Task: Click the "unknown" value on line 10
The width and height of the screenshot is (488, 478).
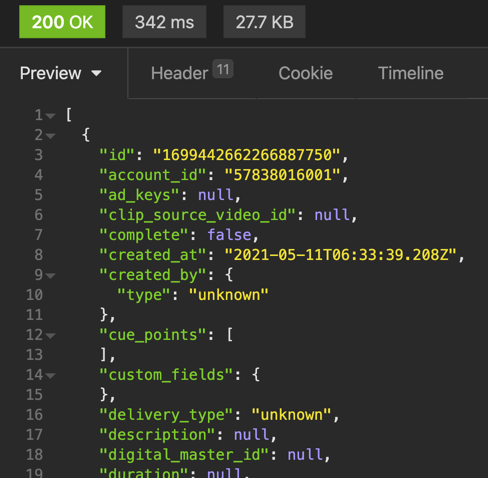Action: point(229,295)
